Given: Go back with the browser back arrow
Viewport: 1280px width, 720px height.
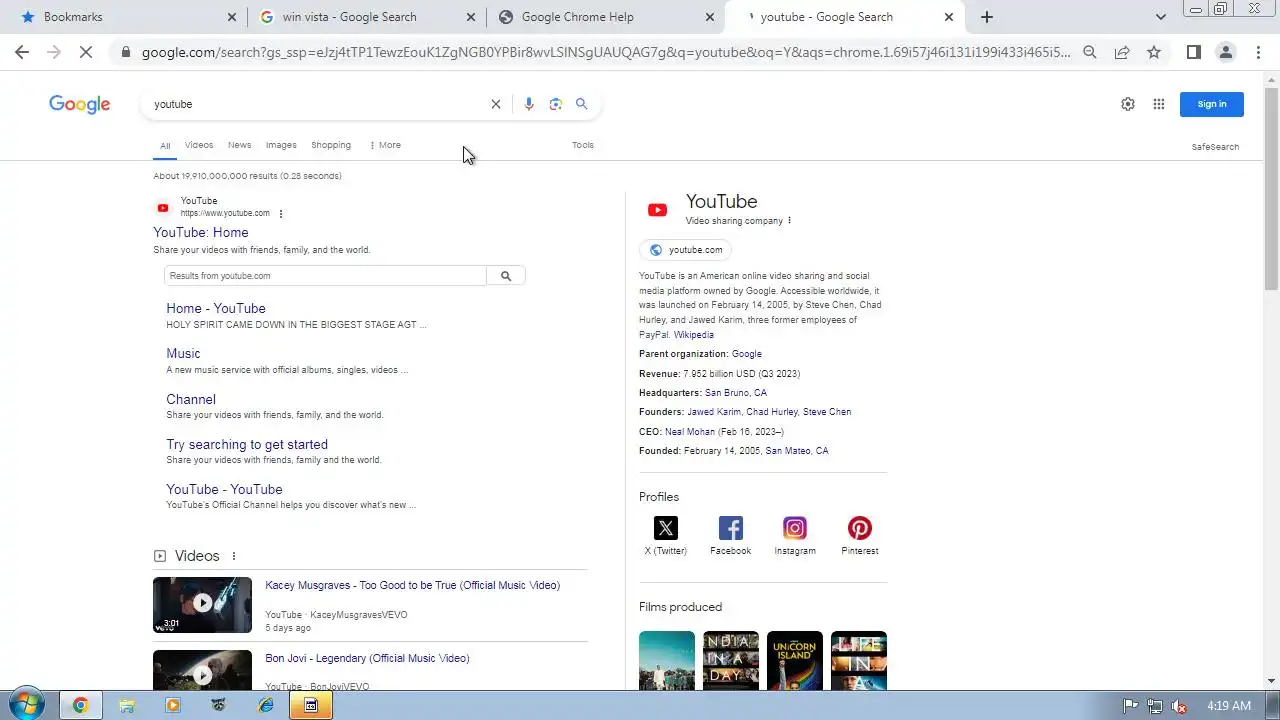Looking at the screenshot, I should (22, 52).
